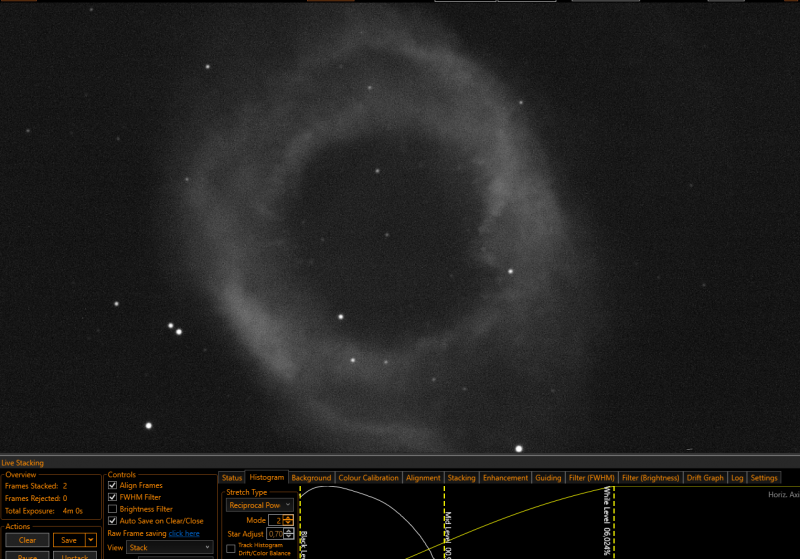Select the Histogram tab

click(267, 477)
